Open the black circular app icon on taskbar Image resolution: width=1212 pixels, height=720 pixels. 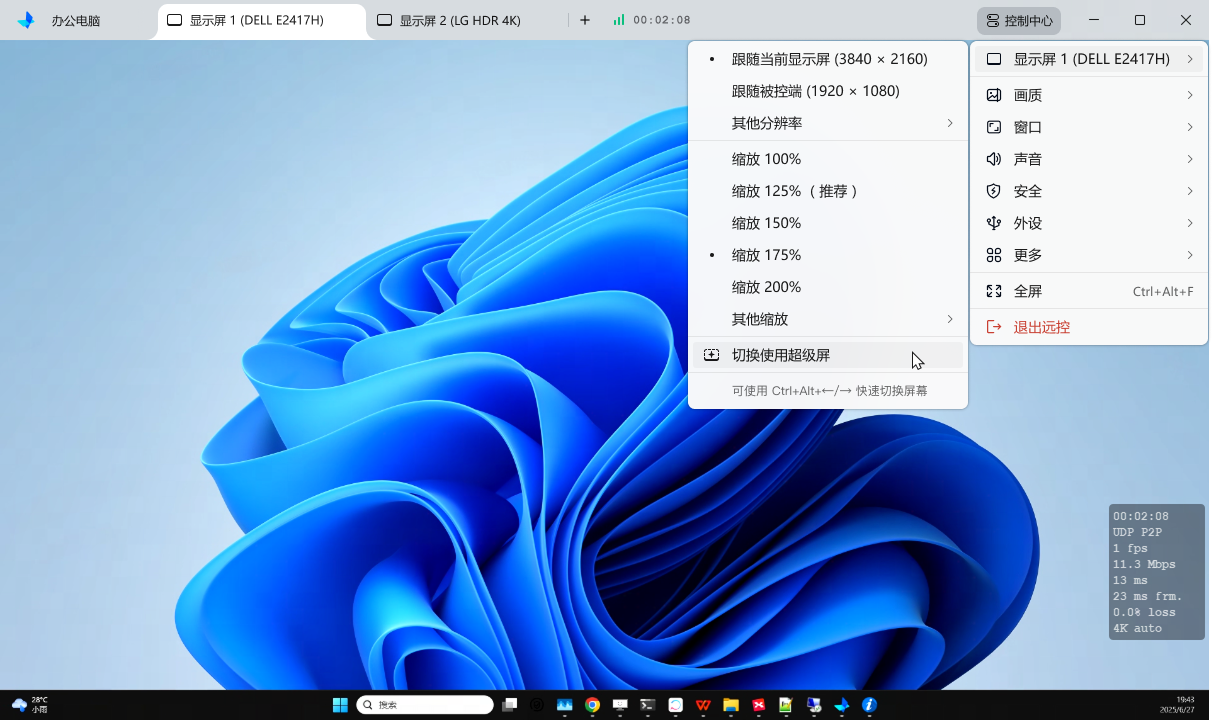tap(537, 705)
